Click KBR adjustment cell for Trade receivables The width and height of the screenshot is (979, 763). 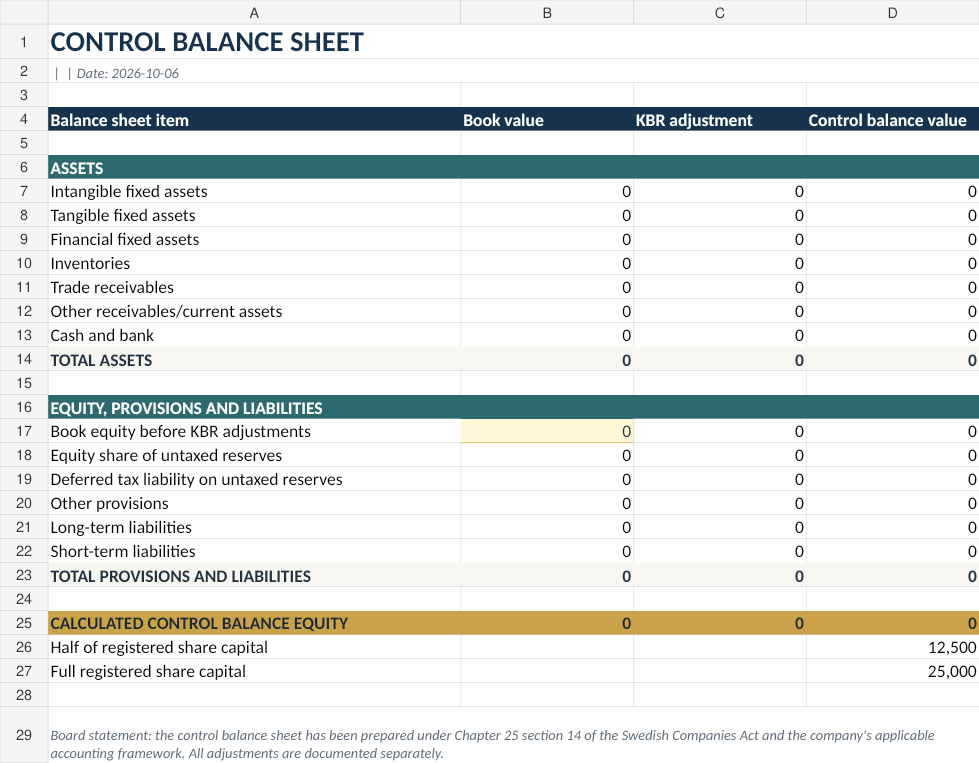[720, 287]
